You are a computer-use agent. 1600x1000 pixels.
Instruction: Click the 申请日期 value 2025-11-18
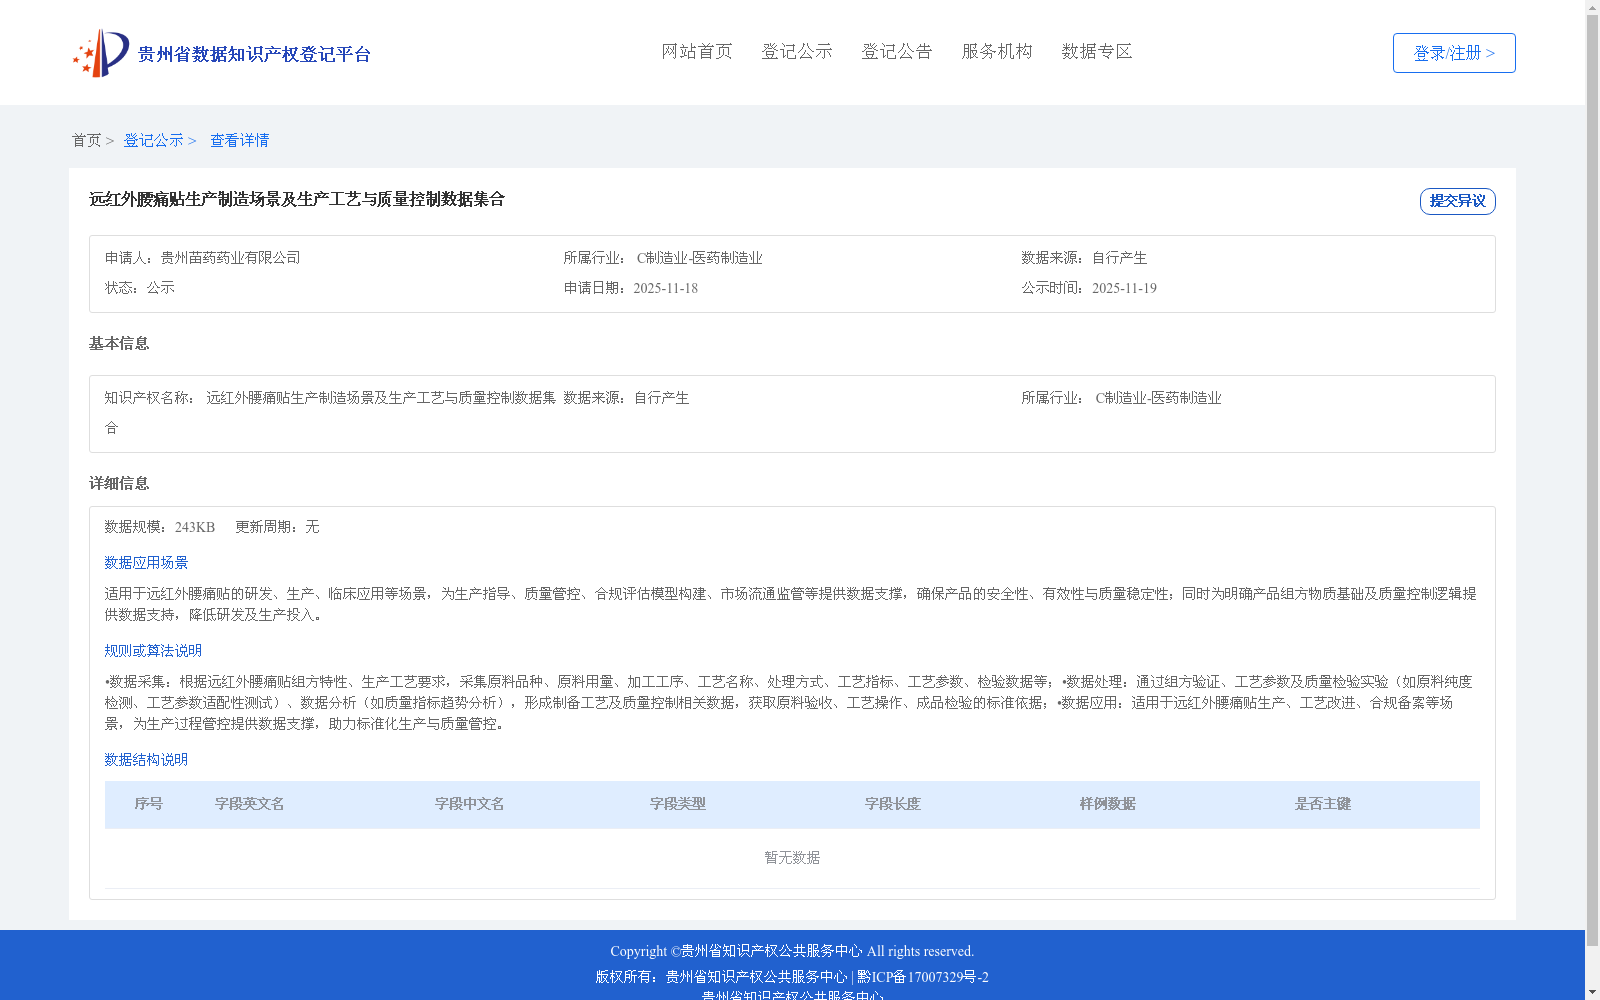(x=665, y=288)
